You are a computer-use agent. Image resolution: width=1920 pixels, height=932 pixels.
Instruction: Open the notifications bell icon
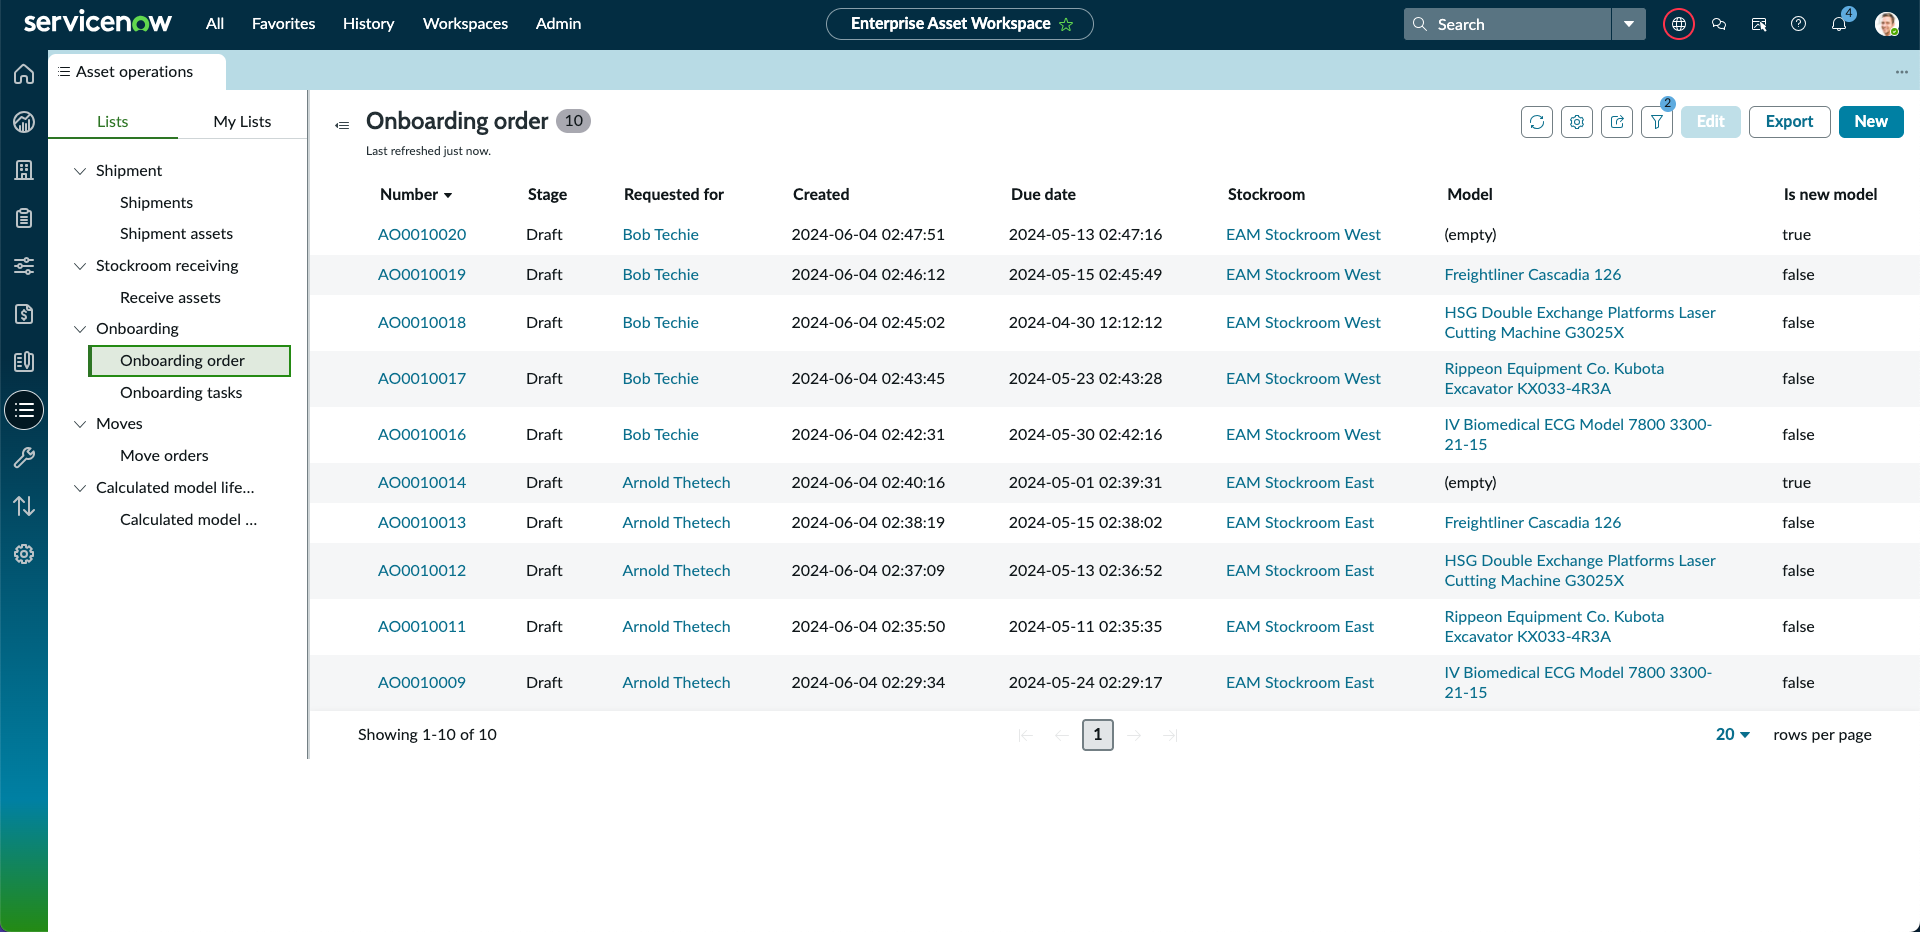(x=1839, y=24)
